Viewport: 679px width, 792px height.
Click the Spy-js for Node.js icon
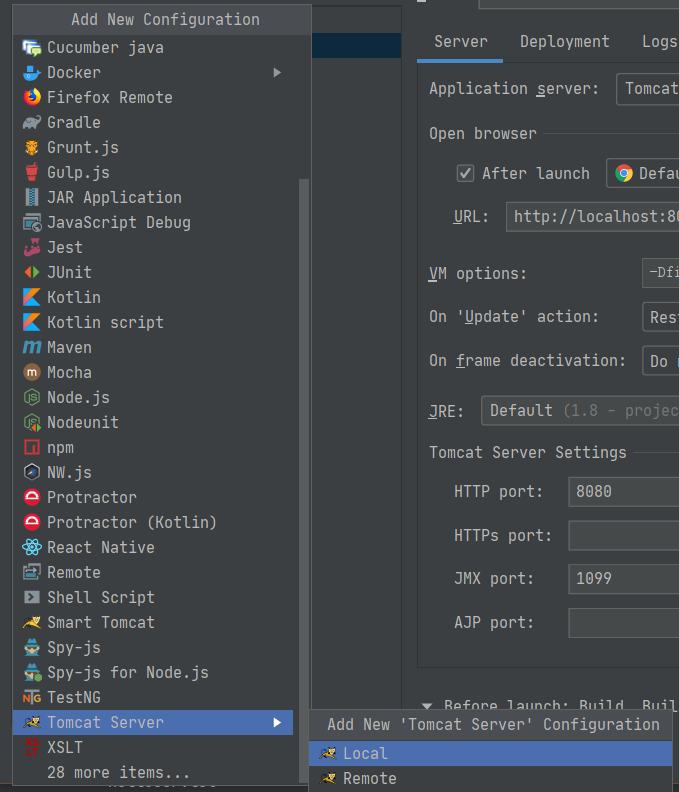(31, 673)
